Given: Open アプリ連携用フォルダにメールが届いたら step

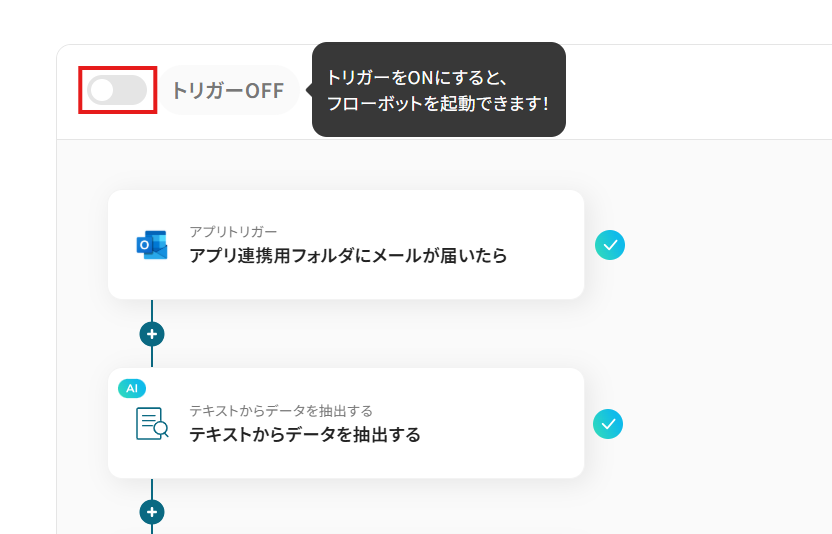Looking at the screenshot, I should pos(348,256).
